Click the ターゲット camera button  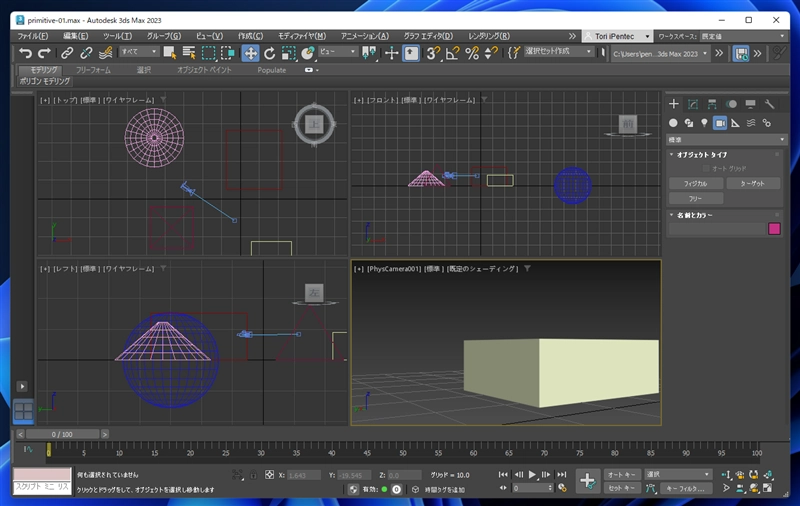pos(752,184)
